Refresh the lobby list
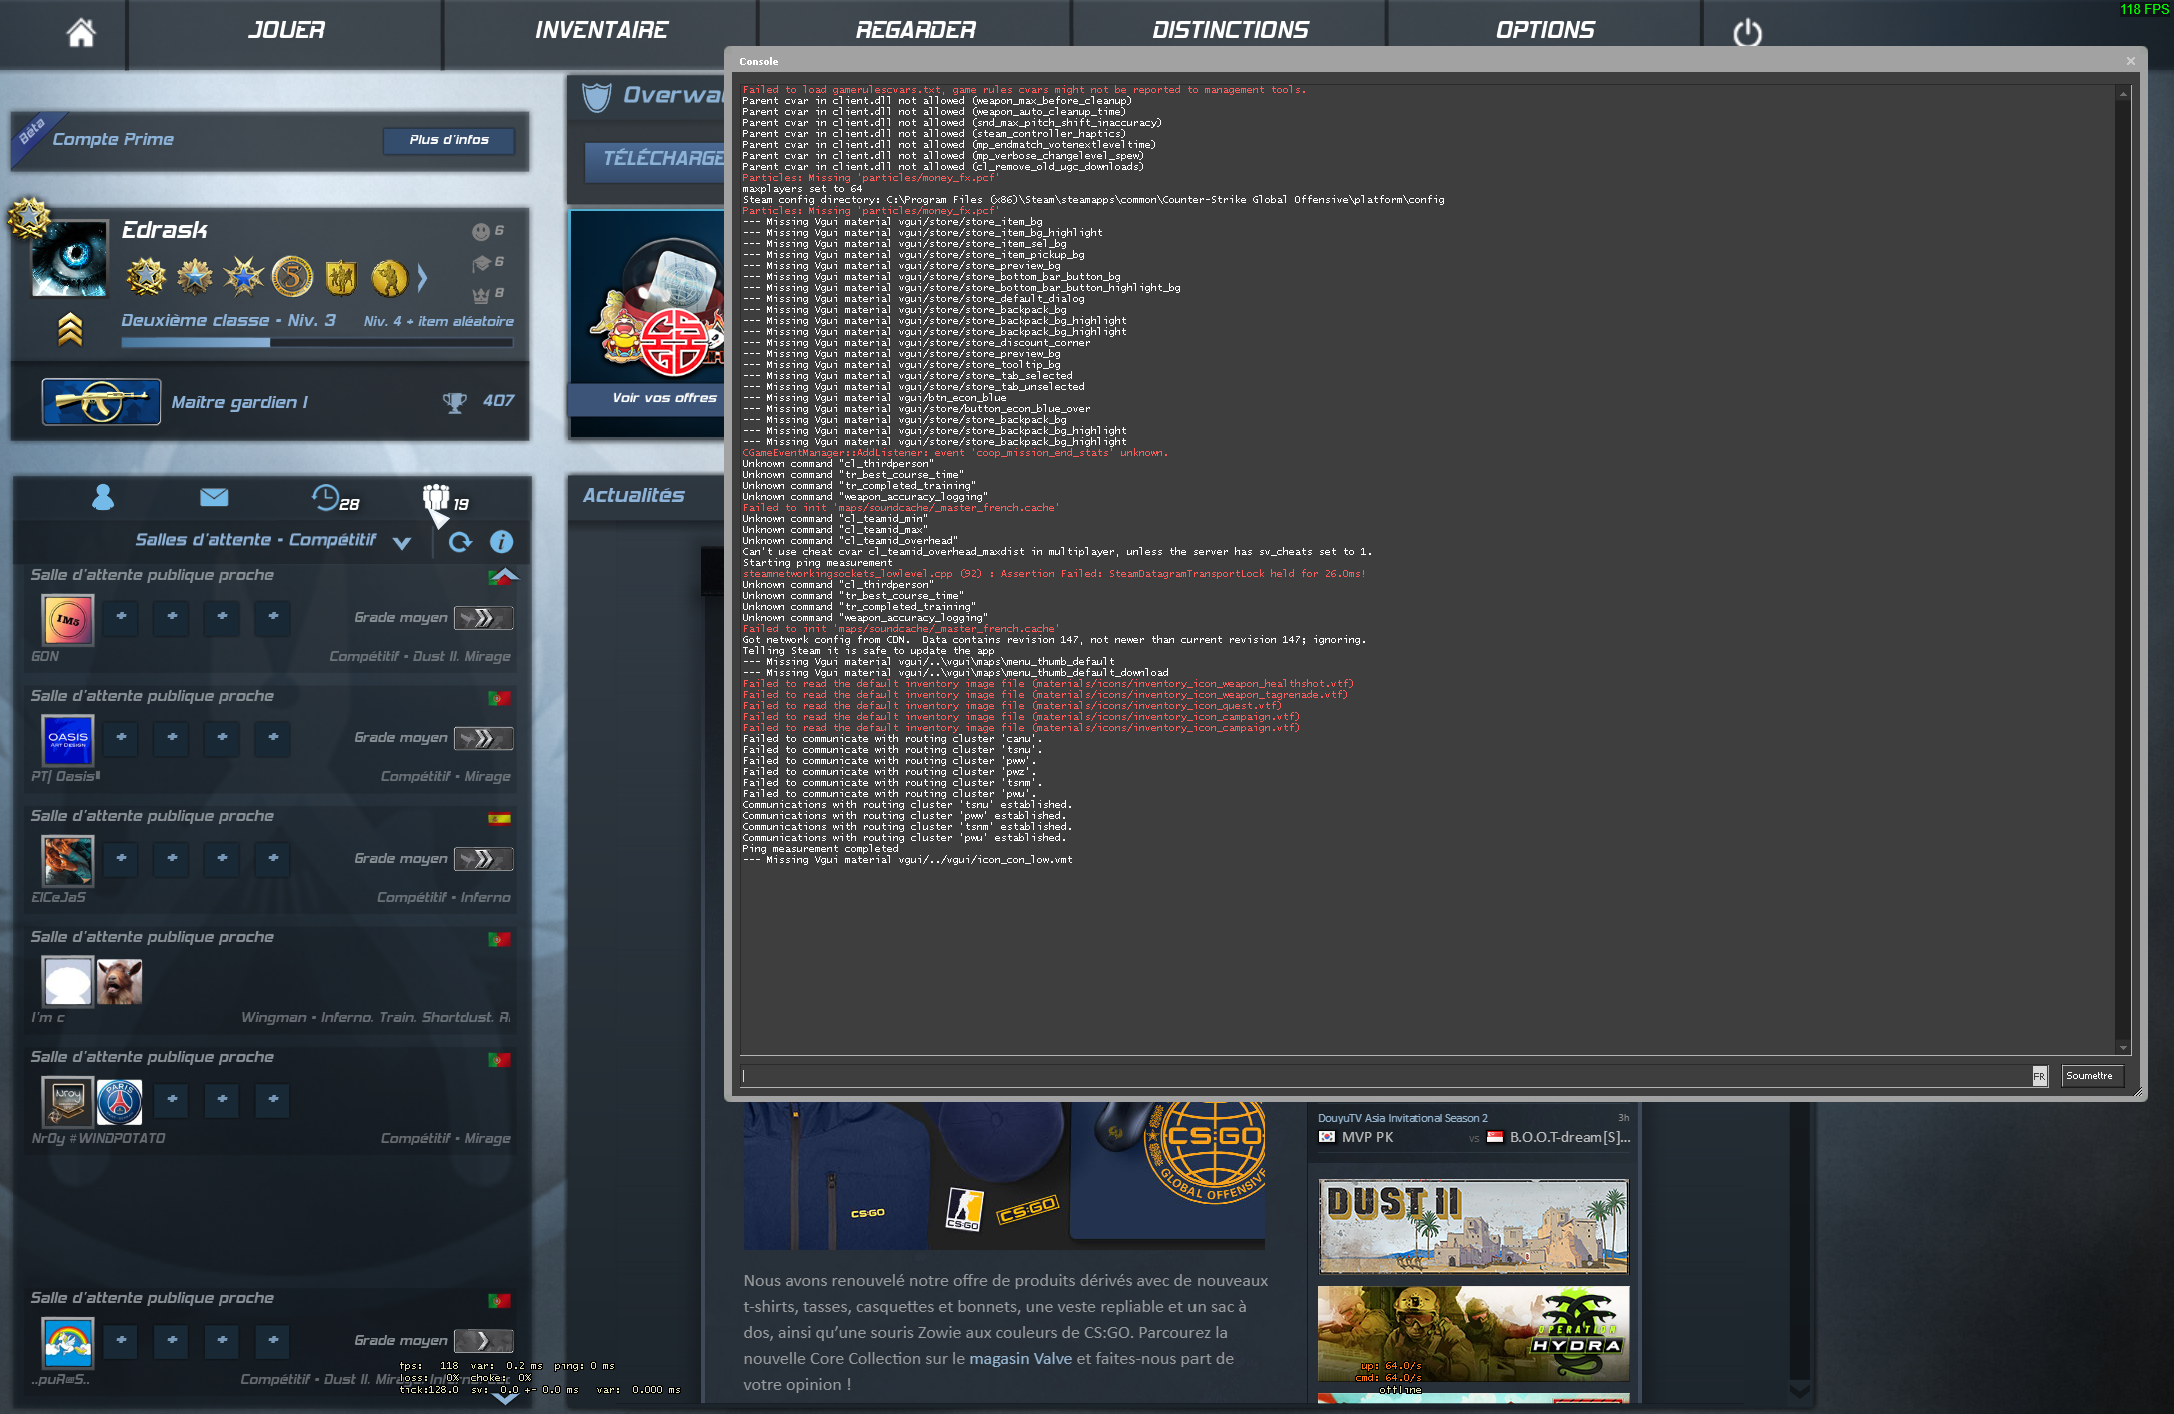Viewport: 2174px width, 1414px height. pos(460,542)
